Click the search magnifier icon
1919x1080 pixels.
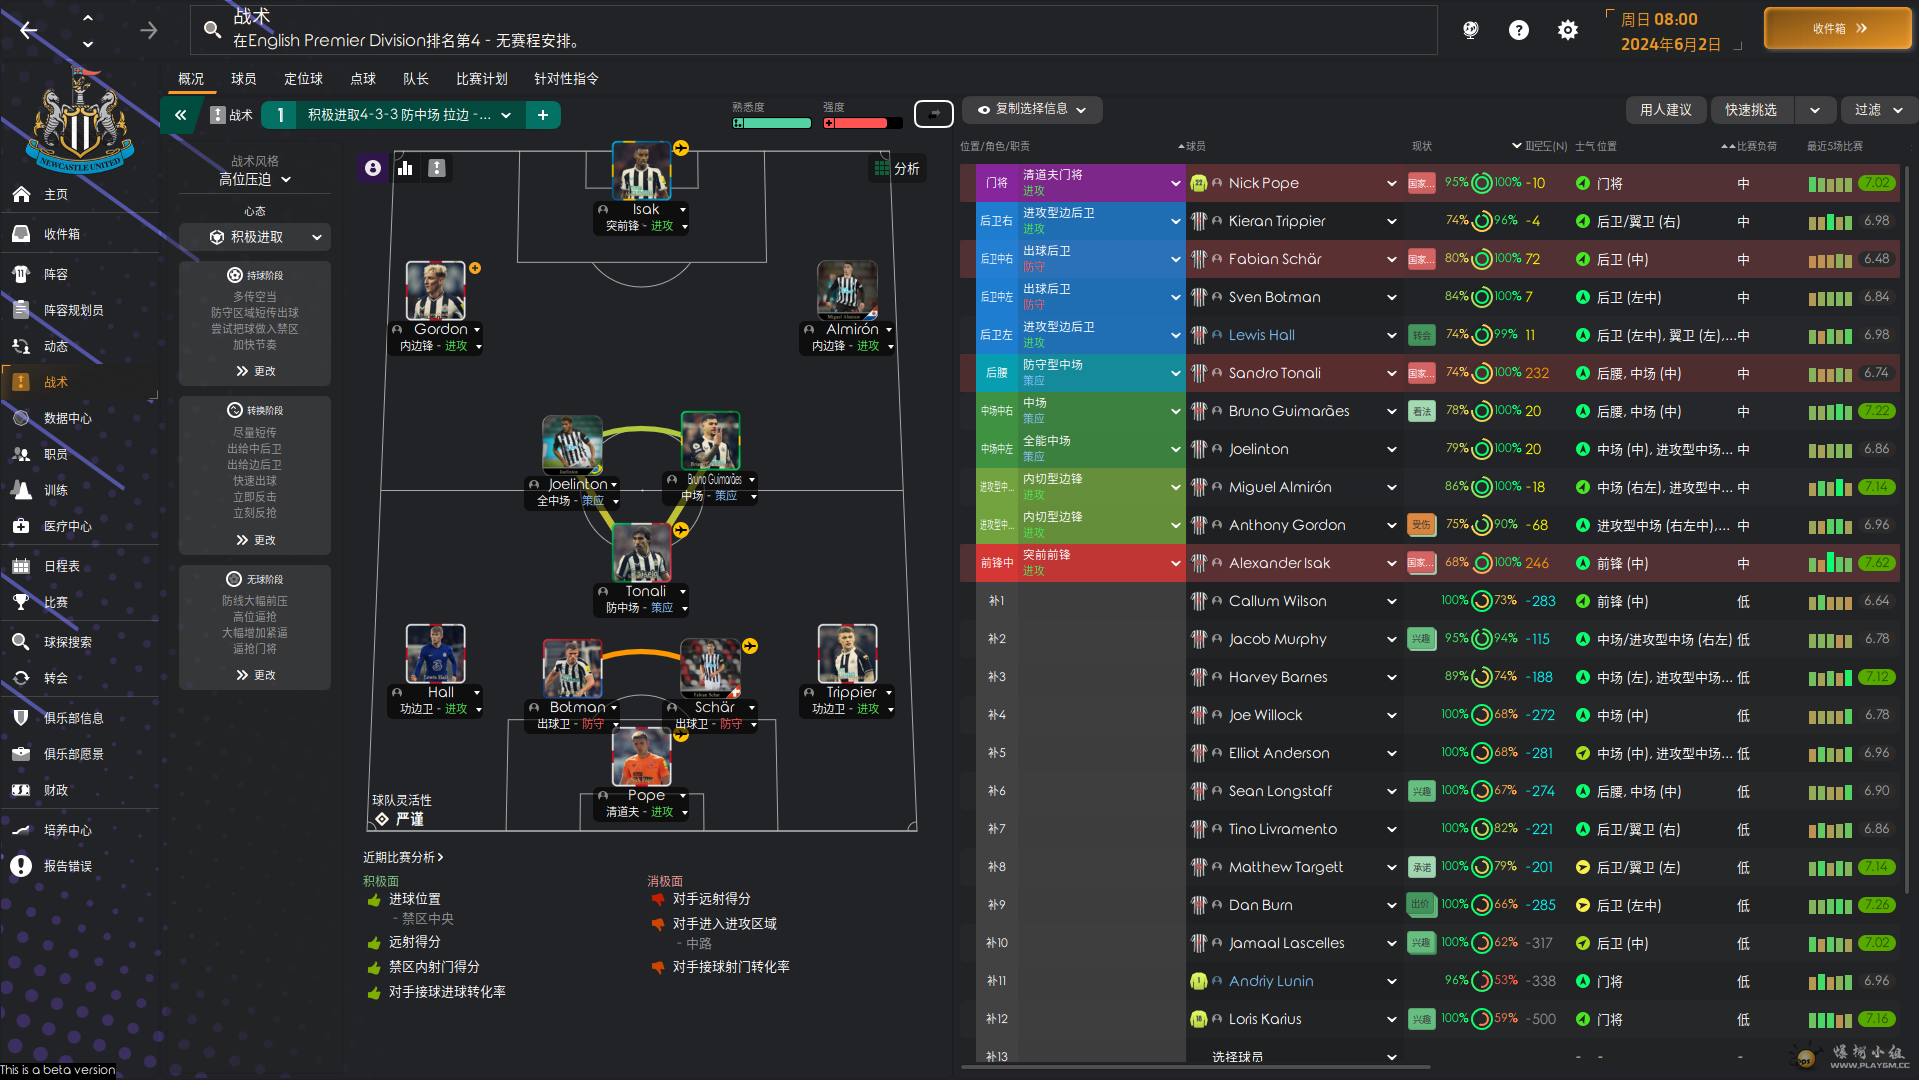212,30
